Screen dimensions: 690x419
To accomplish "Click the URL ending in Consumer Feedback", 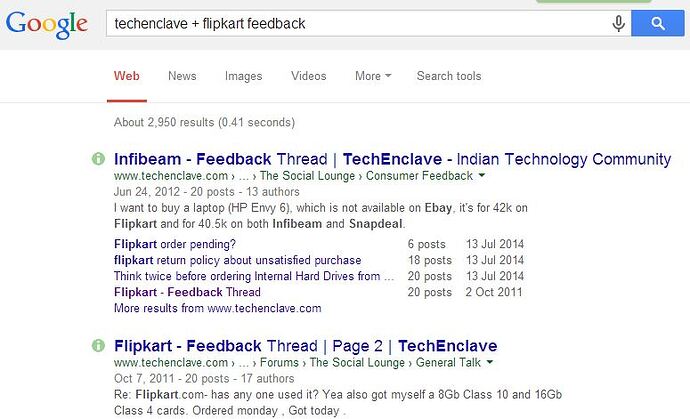I will click(293, 176).
